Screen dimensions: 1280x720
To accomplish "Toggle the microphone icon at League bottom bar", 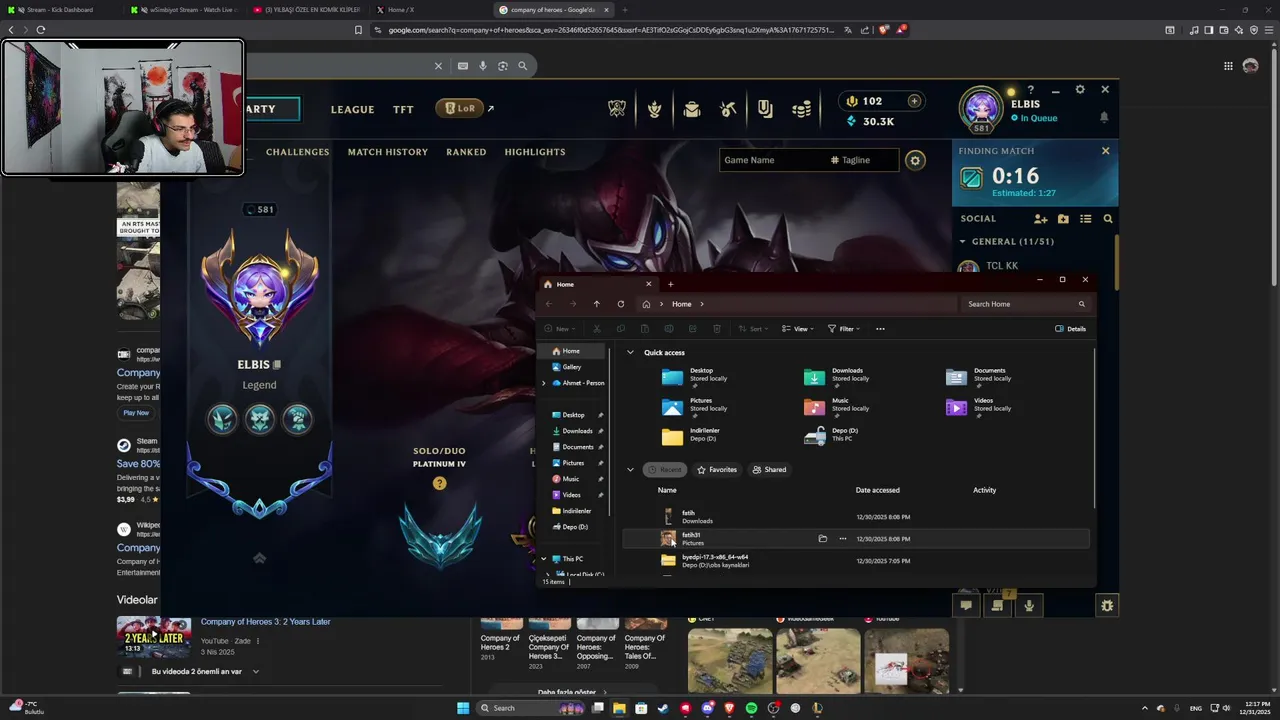I will pos(1029,605).
